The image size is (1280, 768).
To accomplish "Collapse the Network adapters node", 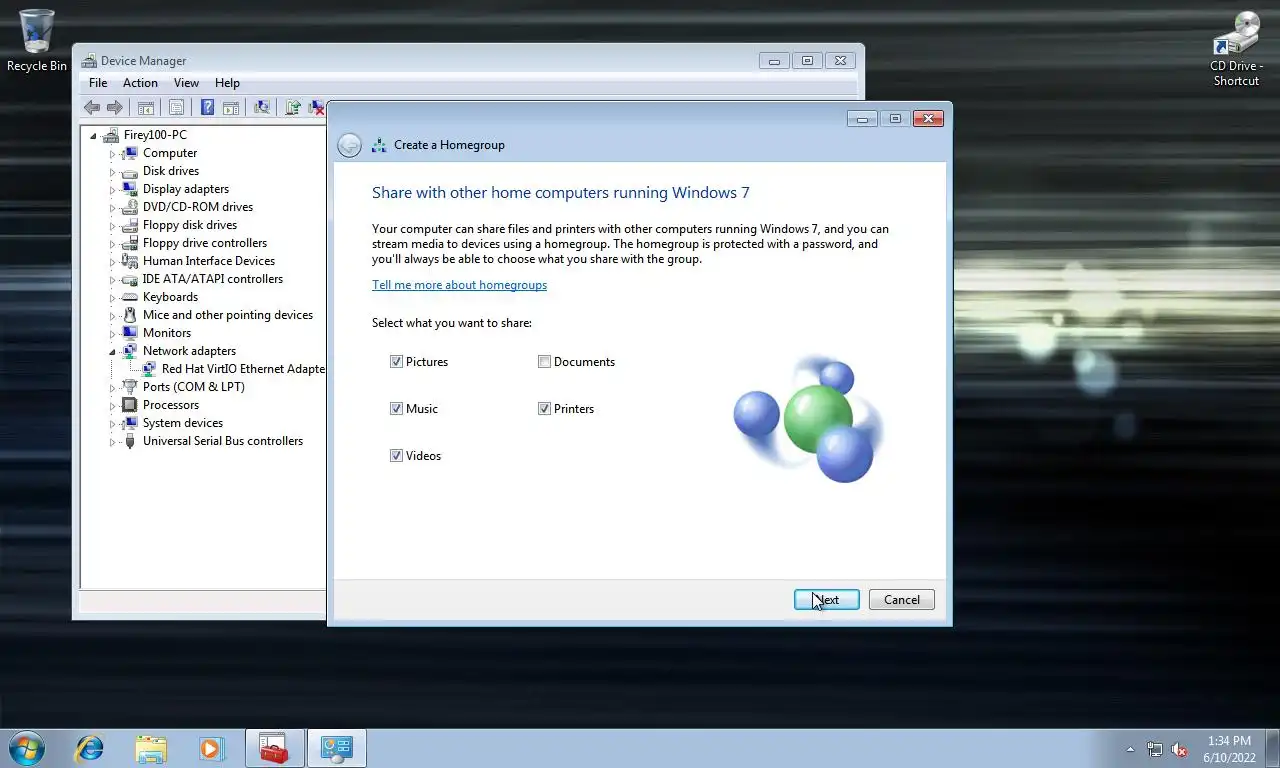I will (112, 352).
